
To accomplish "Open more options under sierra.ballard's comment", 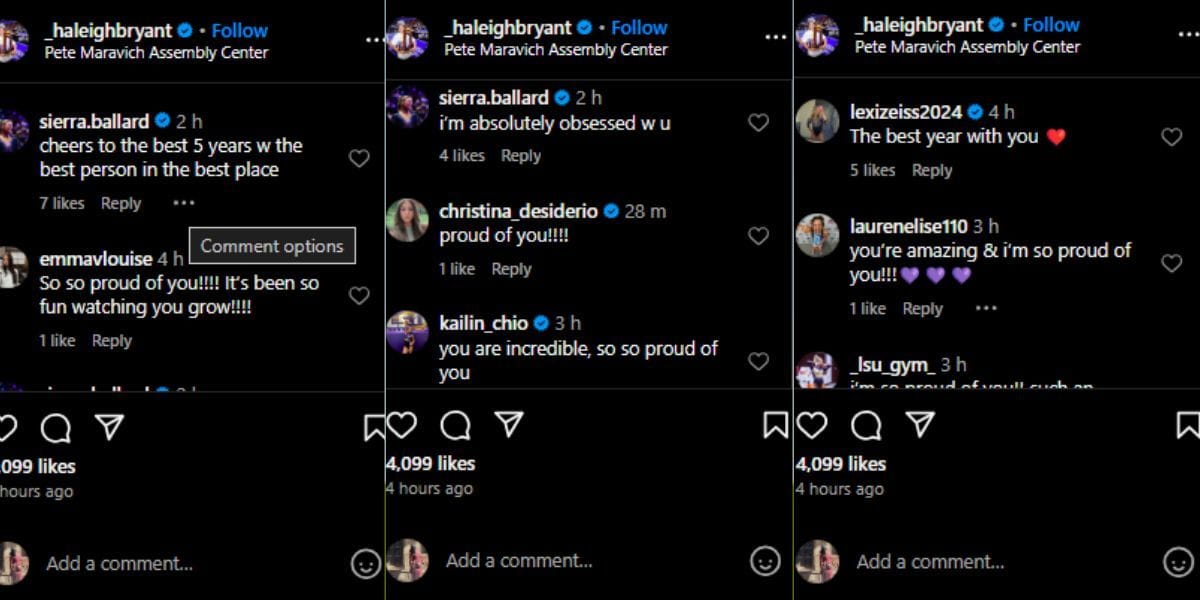I will point(184,203).
